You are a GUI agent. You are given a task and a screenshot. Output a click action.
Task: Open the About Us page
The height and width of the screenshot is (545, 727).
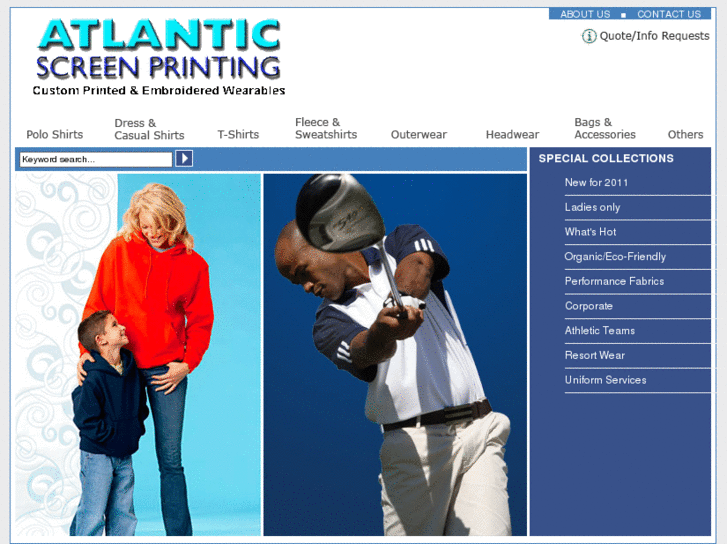point(585,14)
